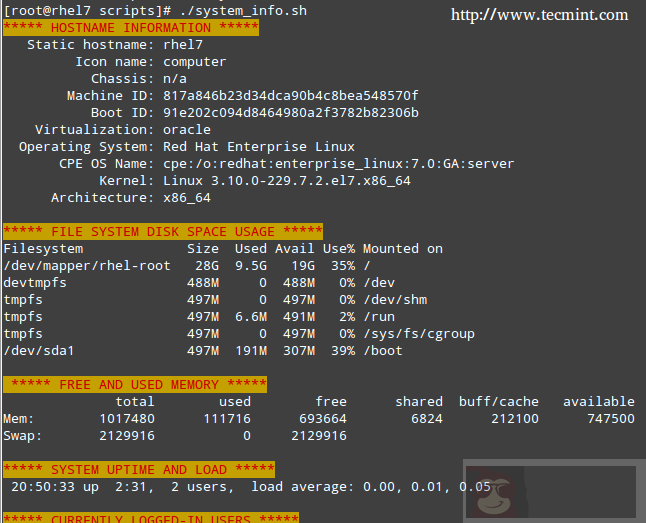
Task: Click the [root@rhel7 scripts]# shell prompt
Action: pyautogui.click(x=87, y=11)
